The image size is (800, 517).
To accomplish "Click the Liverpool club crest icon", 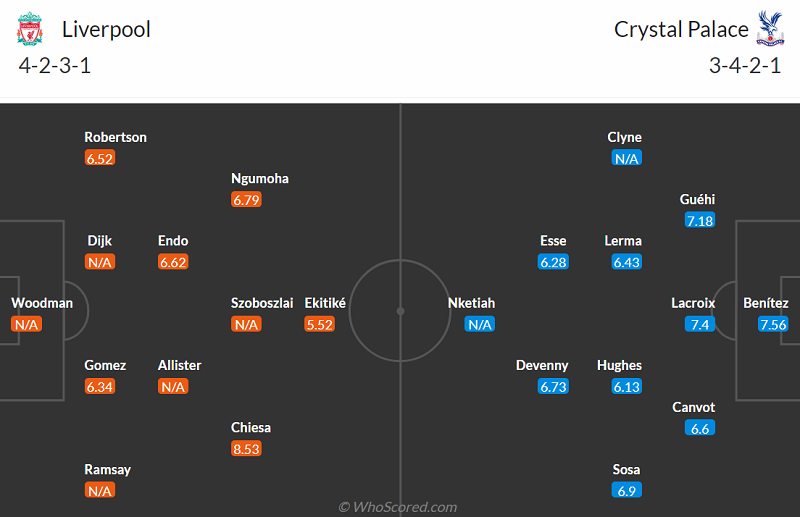I will tap(30, 29).
